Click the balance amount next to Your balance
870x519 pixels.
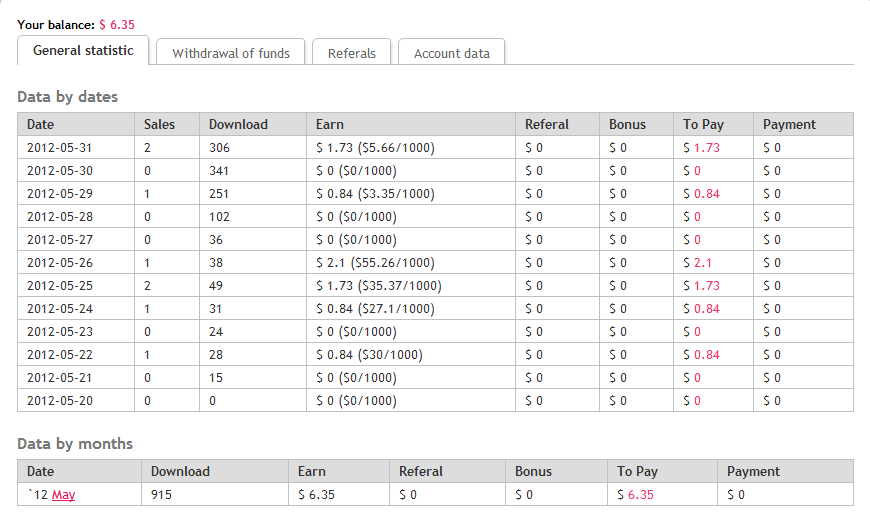(117, 23)
